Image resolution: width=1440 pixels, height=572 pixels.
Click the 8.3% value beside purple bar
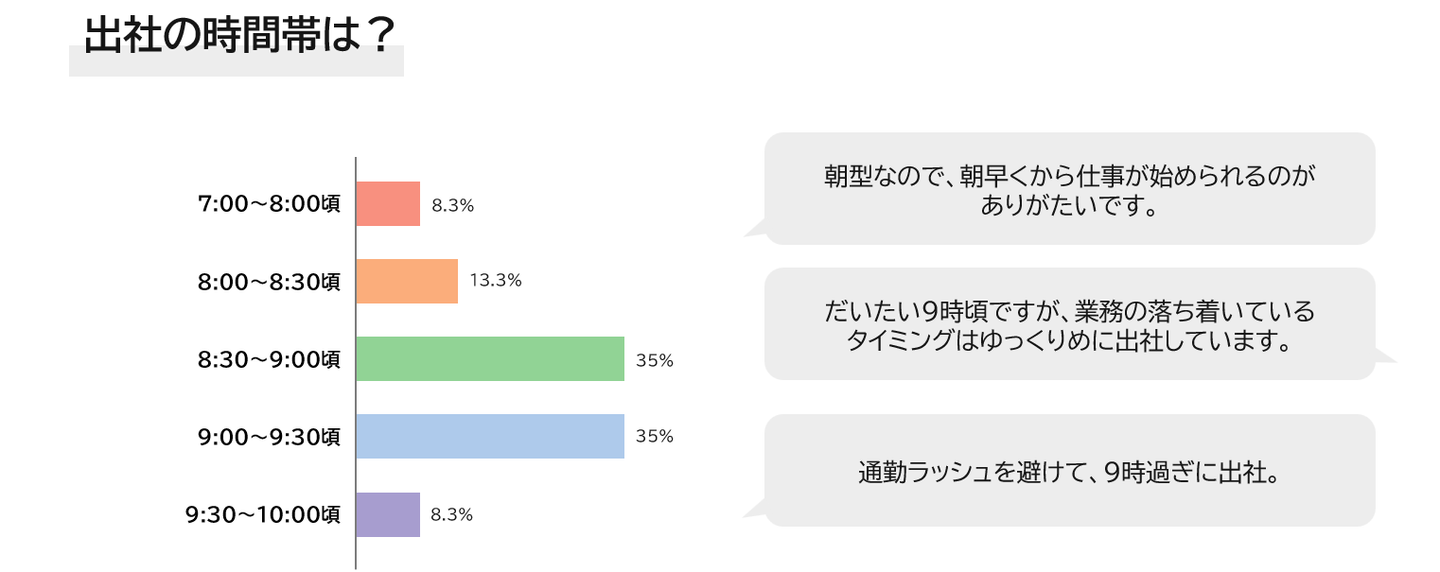point(451,515)
